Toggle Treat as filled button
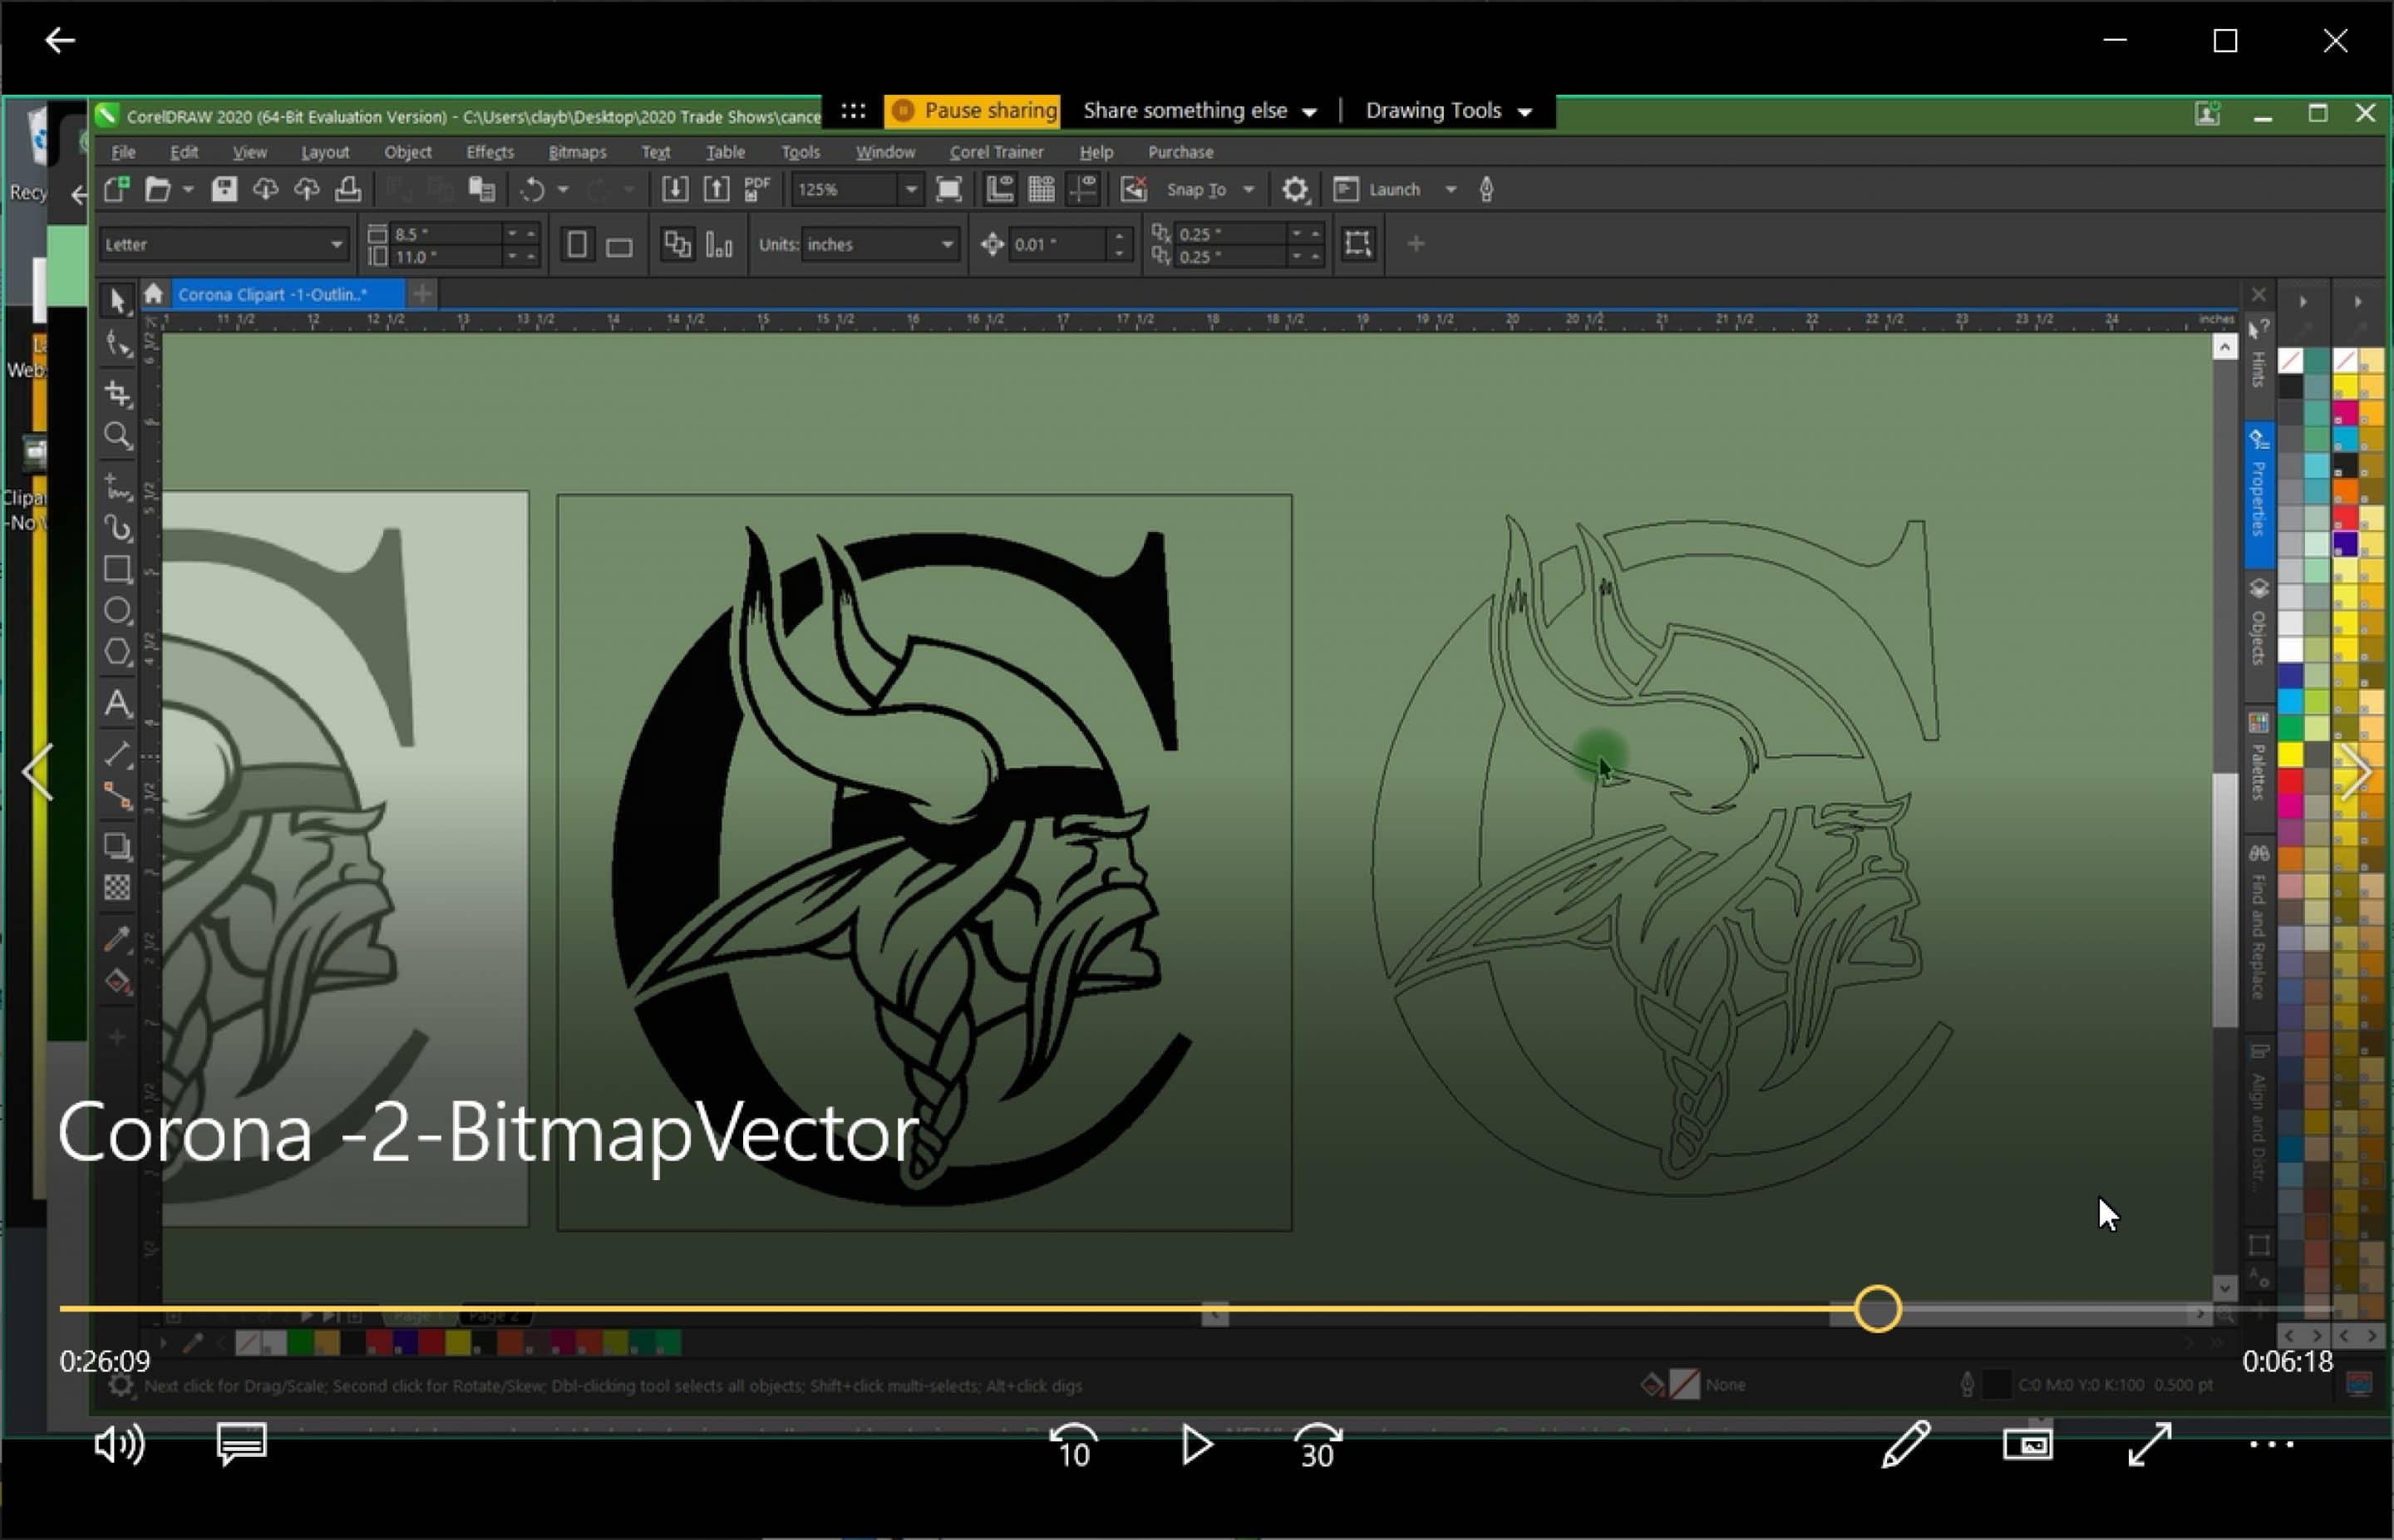2394x1540 pixels. [1357, 244]
